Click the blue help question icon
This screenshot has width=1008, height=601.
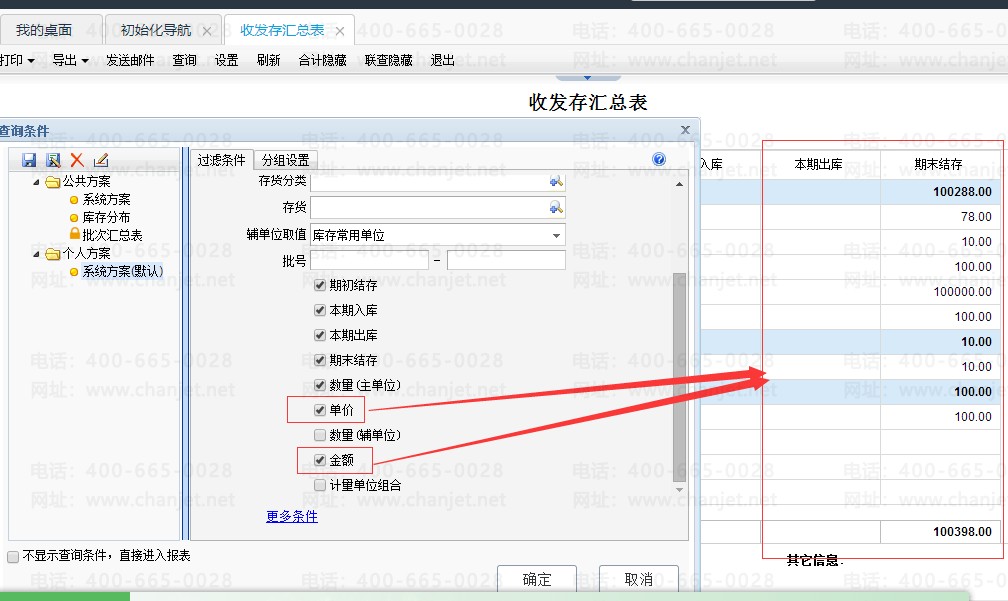click(659, 159)
